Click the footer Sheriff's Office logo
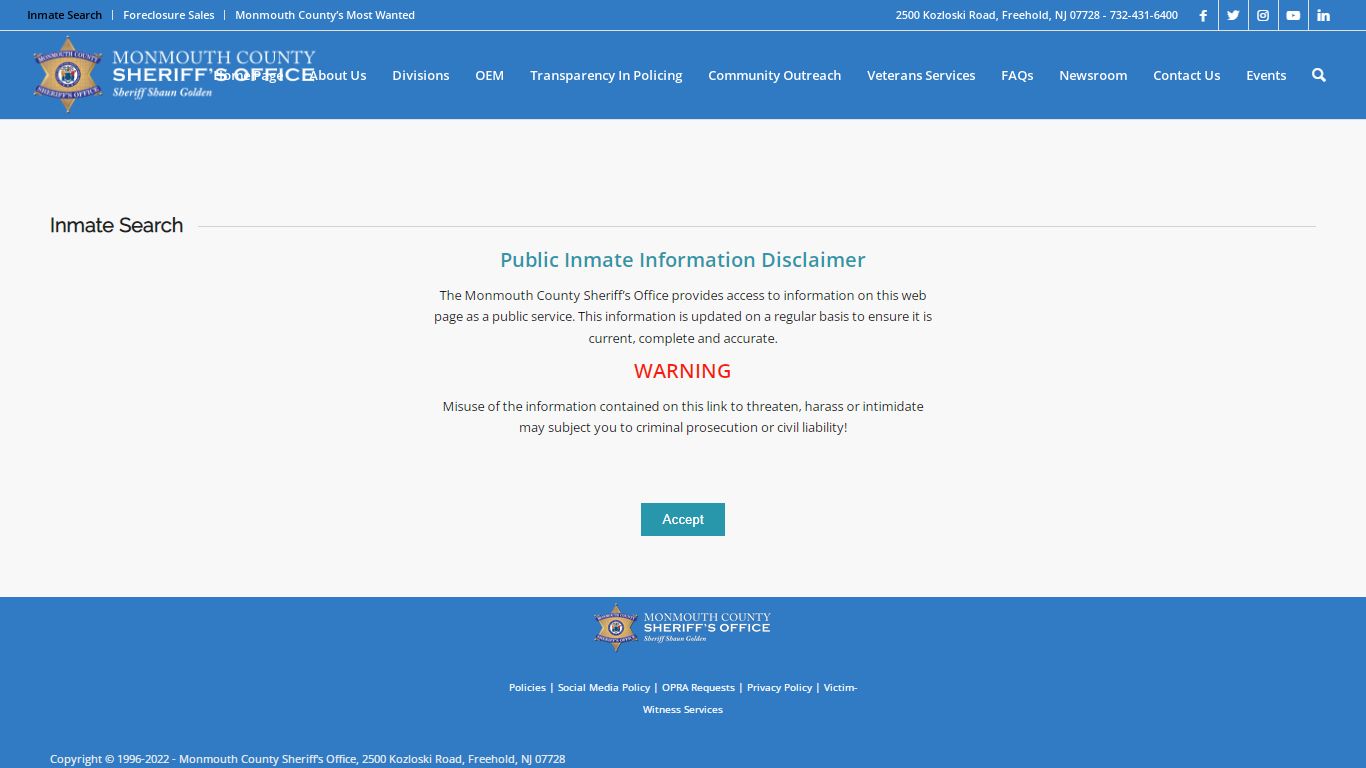 (x=682, y=627)
